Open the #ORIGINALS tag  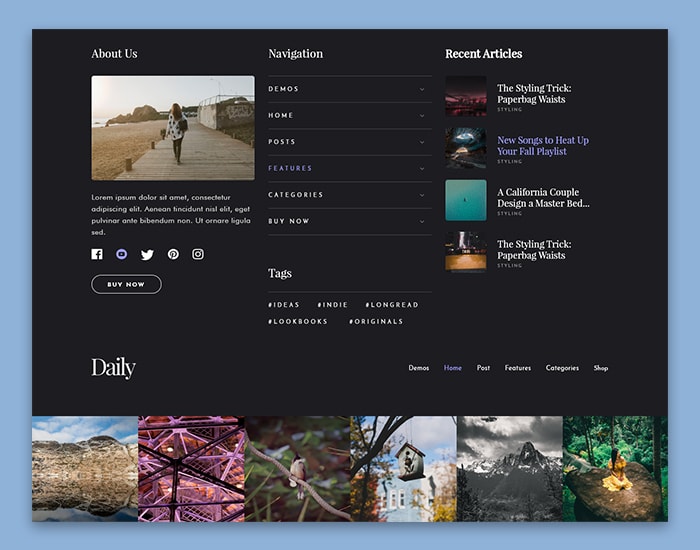coord(376,321)
